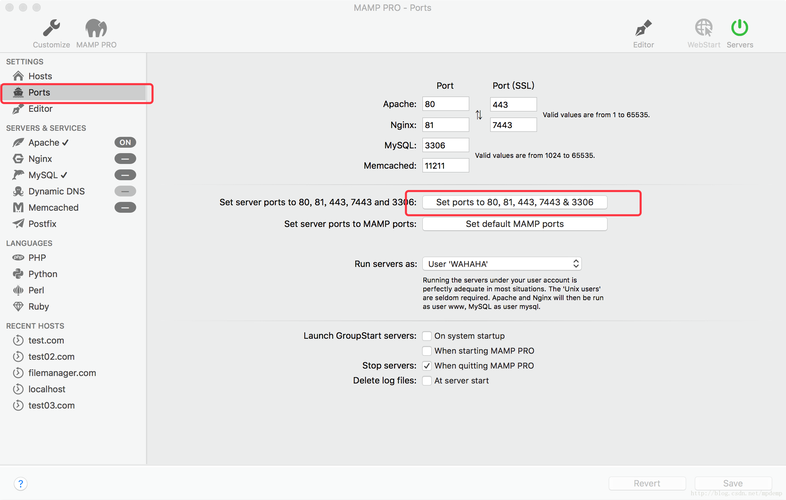The image size is (786, 500).
Task: Click Set ports to 80, 81, 443, 7443 & 3306
Action: [x=514, y=202]
